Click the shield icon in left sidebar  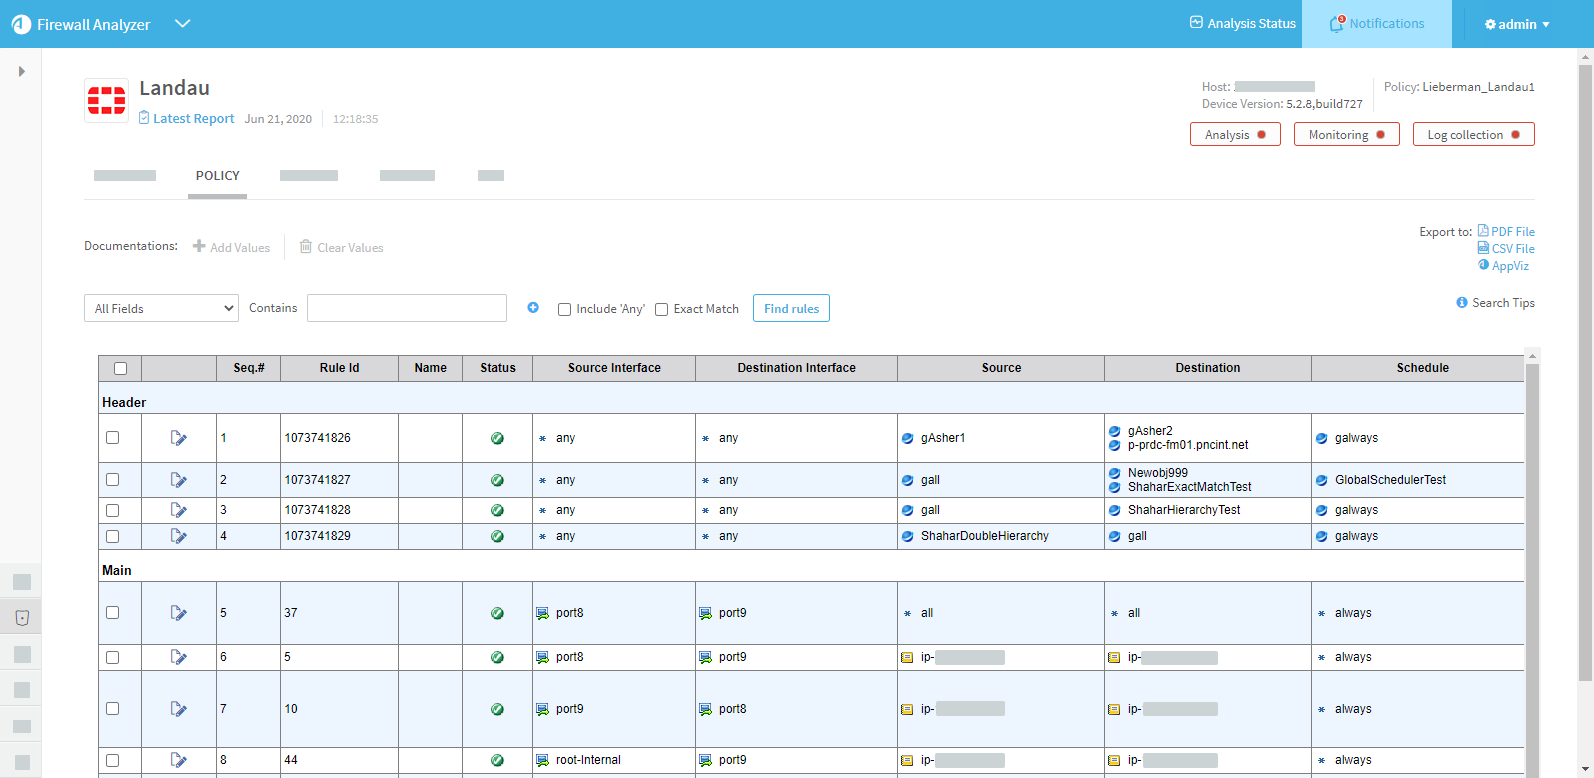[x=22, y=618]
